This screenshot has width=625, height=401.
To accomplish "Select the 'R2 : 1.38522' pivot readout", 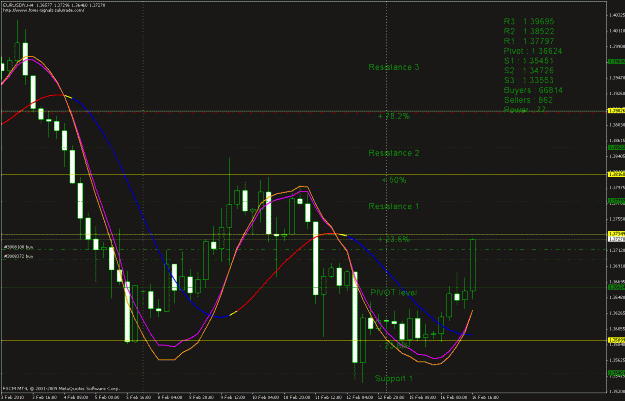I will 529,31.
